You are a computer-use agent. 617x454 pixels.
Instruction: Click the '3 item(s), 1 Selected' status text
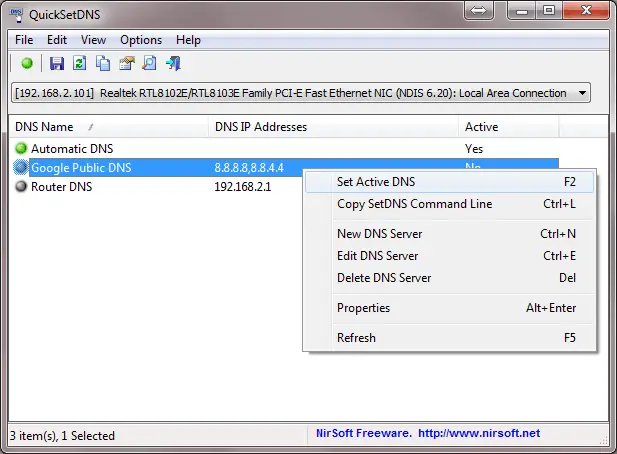point(62,436)
